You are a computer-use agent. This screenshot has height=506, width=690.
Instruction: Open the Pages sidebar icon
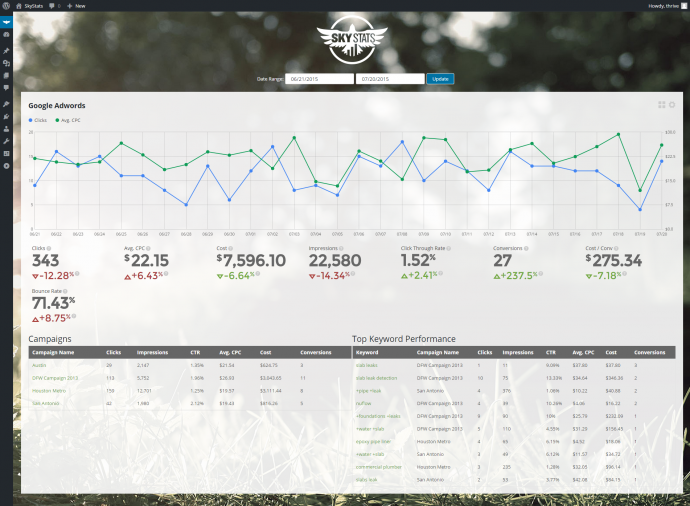[x=6, y=76]
